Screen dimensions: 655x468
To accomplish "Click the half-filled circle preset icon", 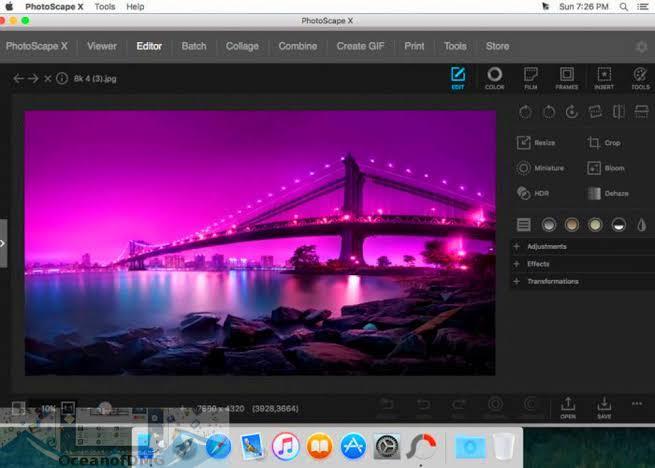I will (x=619, y=224).
